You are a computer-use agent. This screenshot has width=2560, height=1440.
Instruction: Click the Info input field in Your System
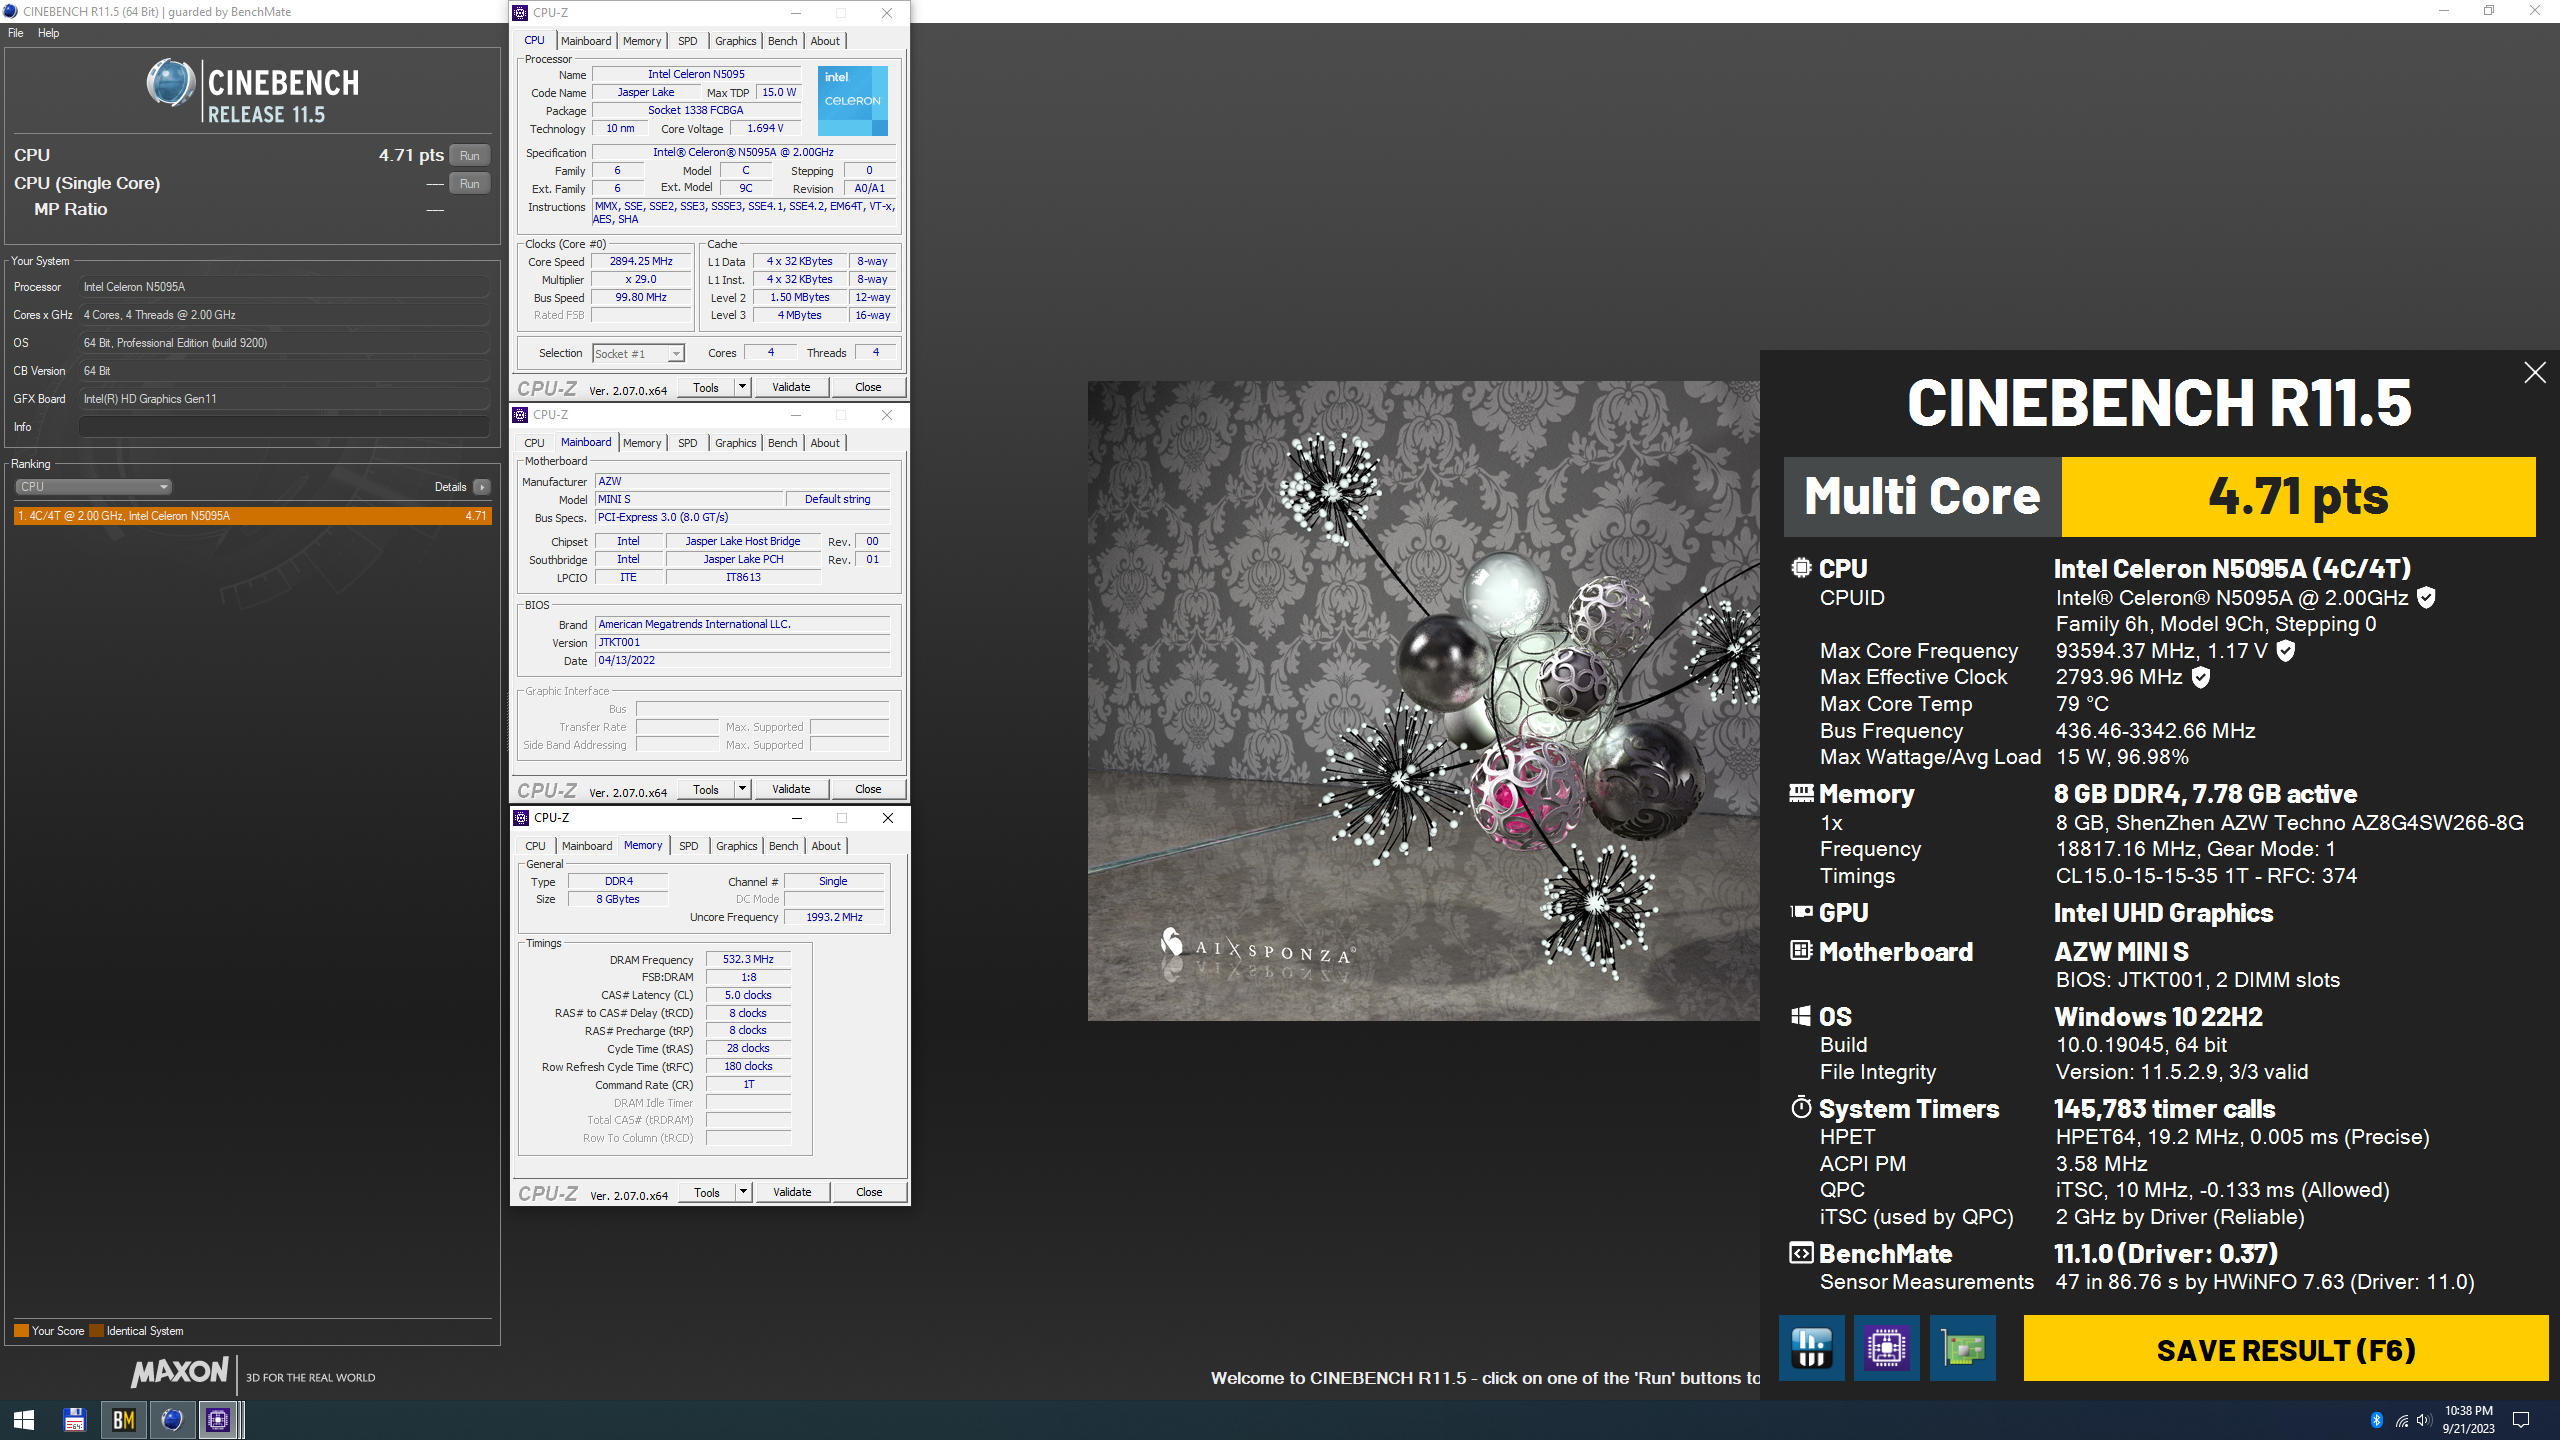(x=285, y=427)
